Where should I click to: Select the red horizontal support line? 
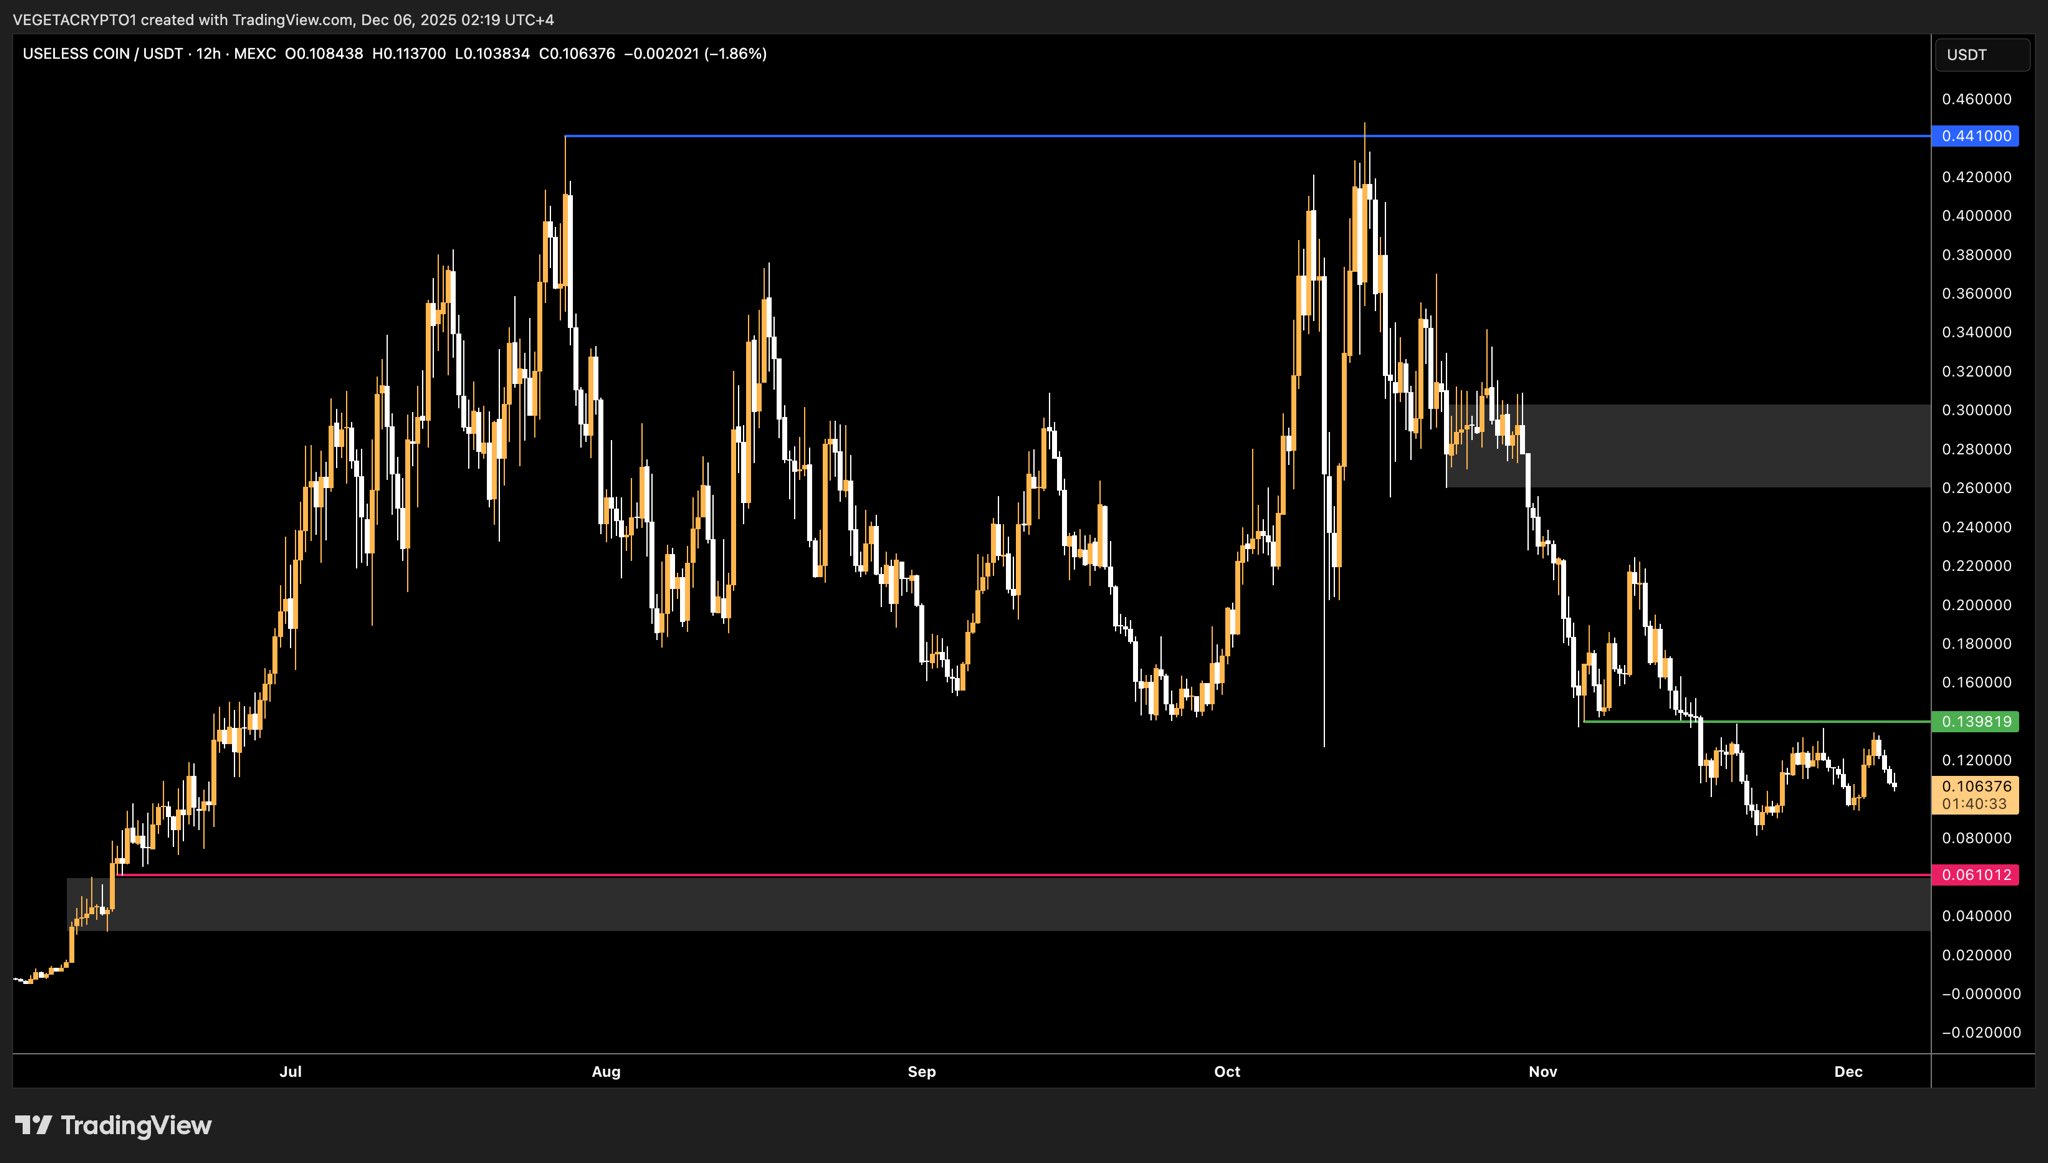pos(1000,875)
